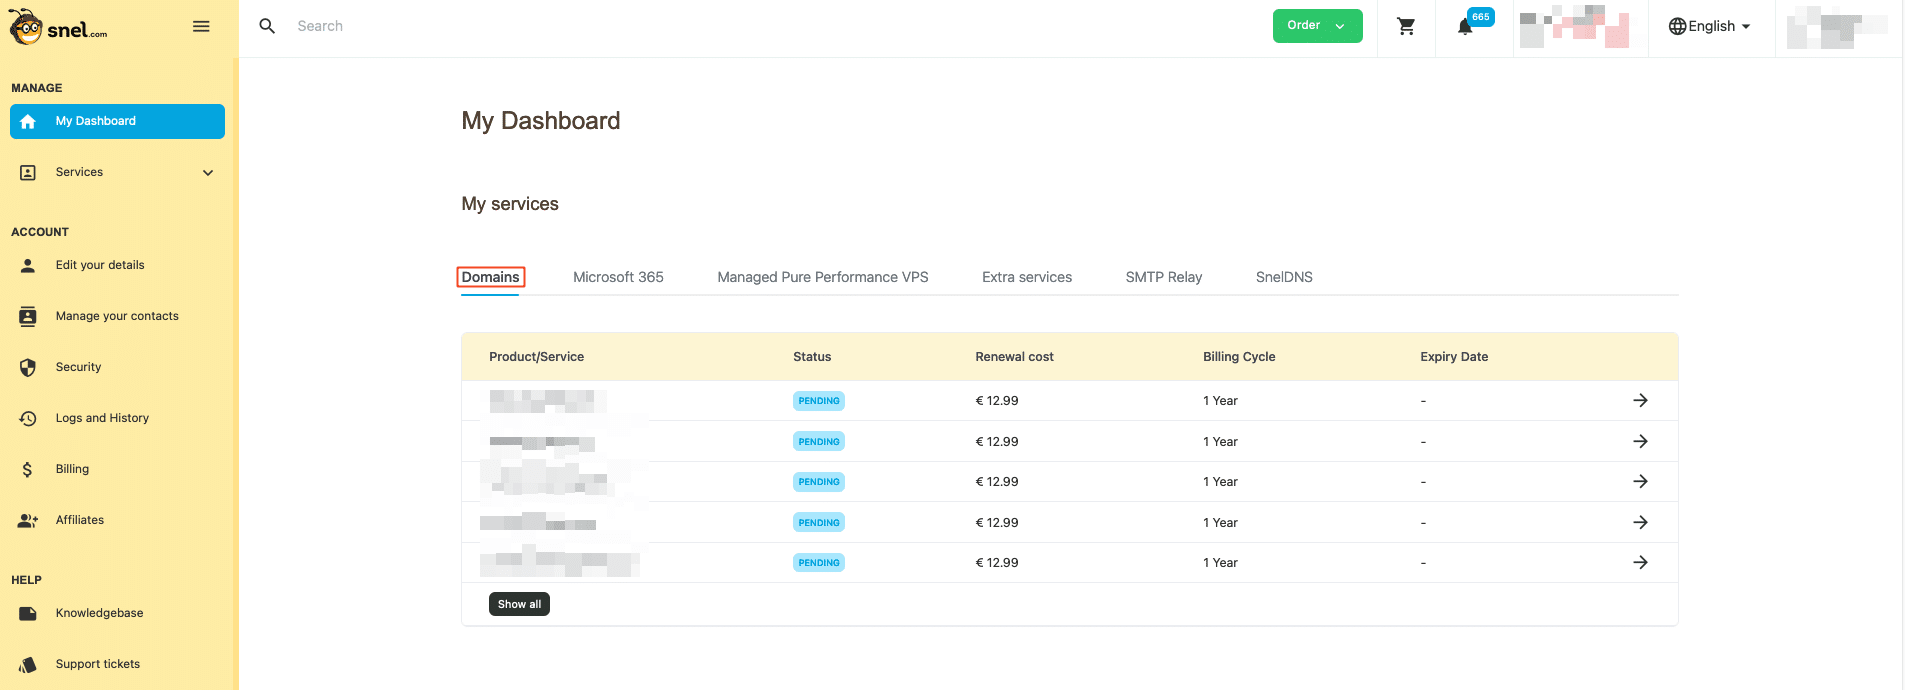Click the Show all button
This screenshot has height=690, width=1905.
point(519,604)
